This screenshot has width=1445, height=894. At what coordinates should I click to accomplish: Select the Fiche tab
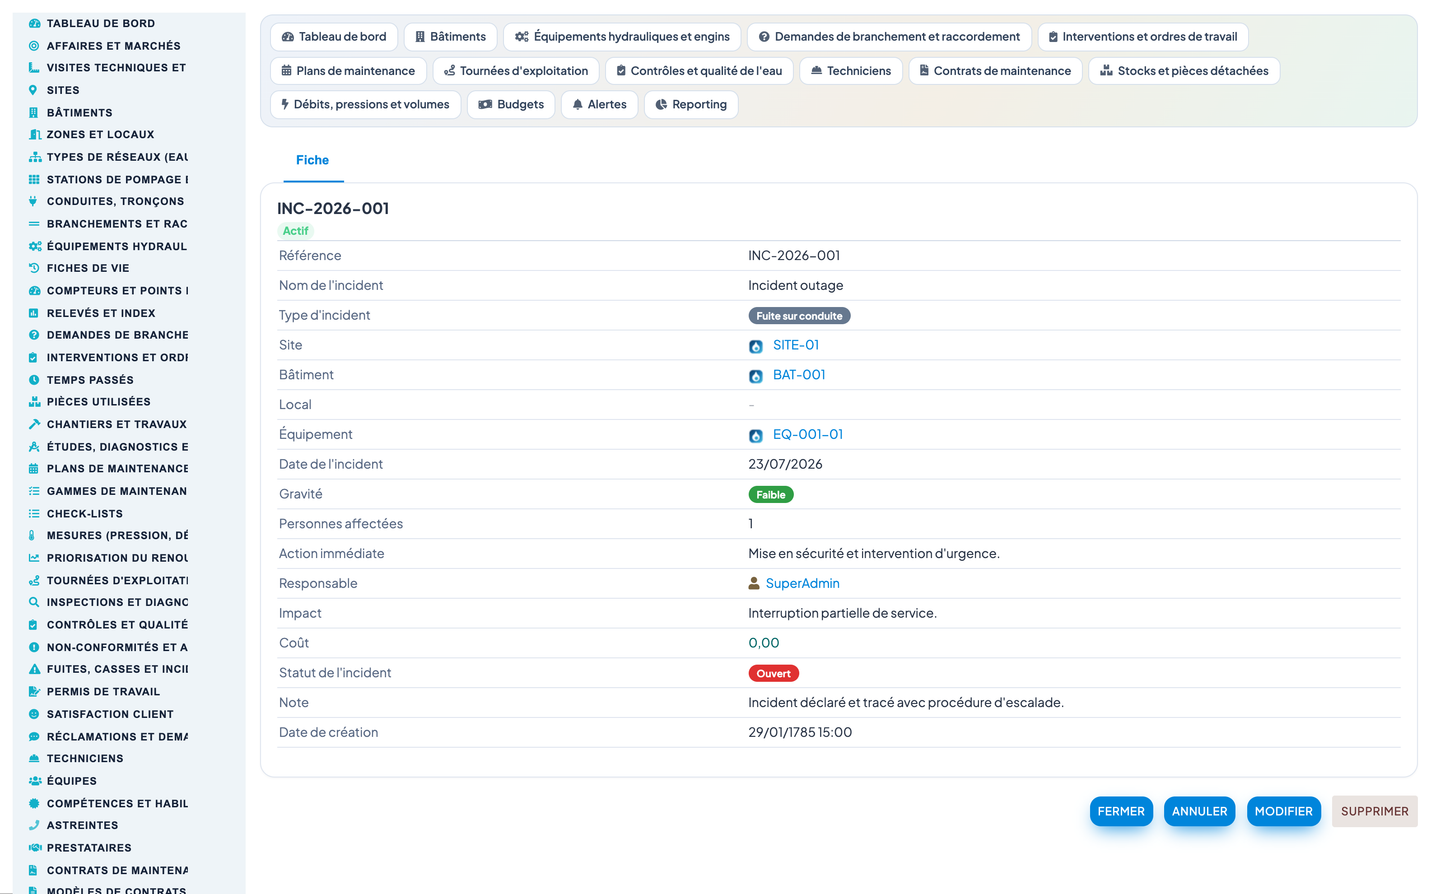click(313, 160)
